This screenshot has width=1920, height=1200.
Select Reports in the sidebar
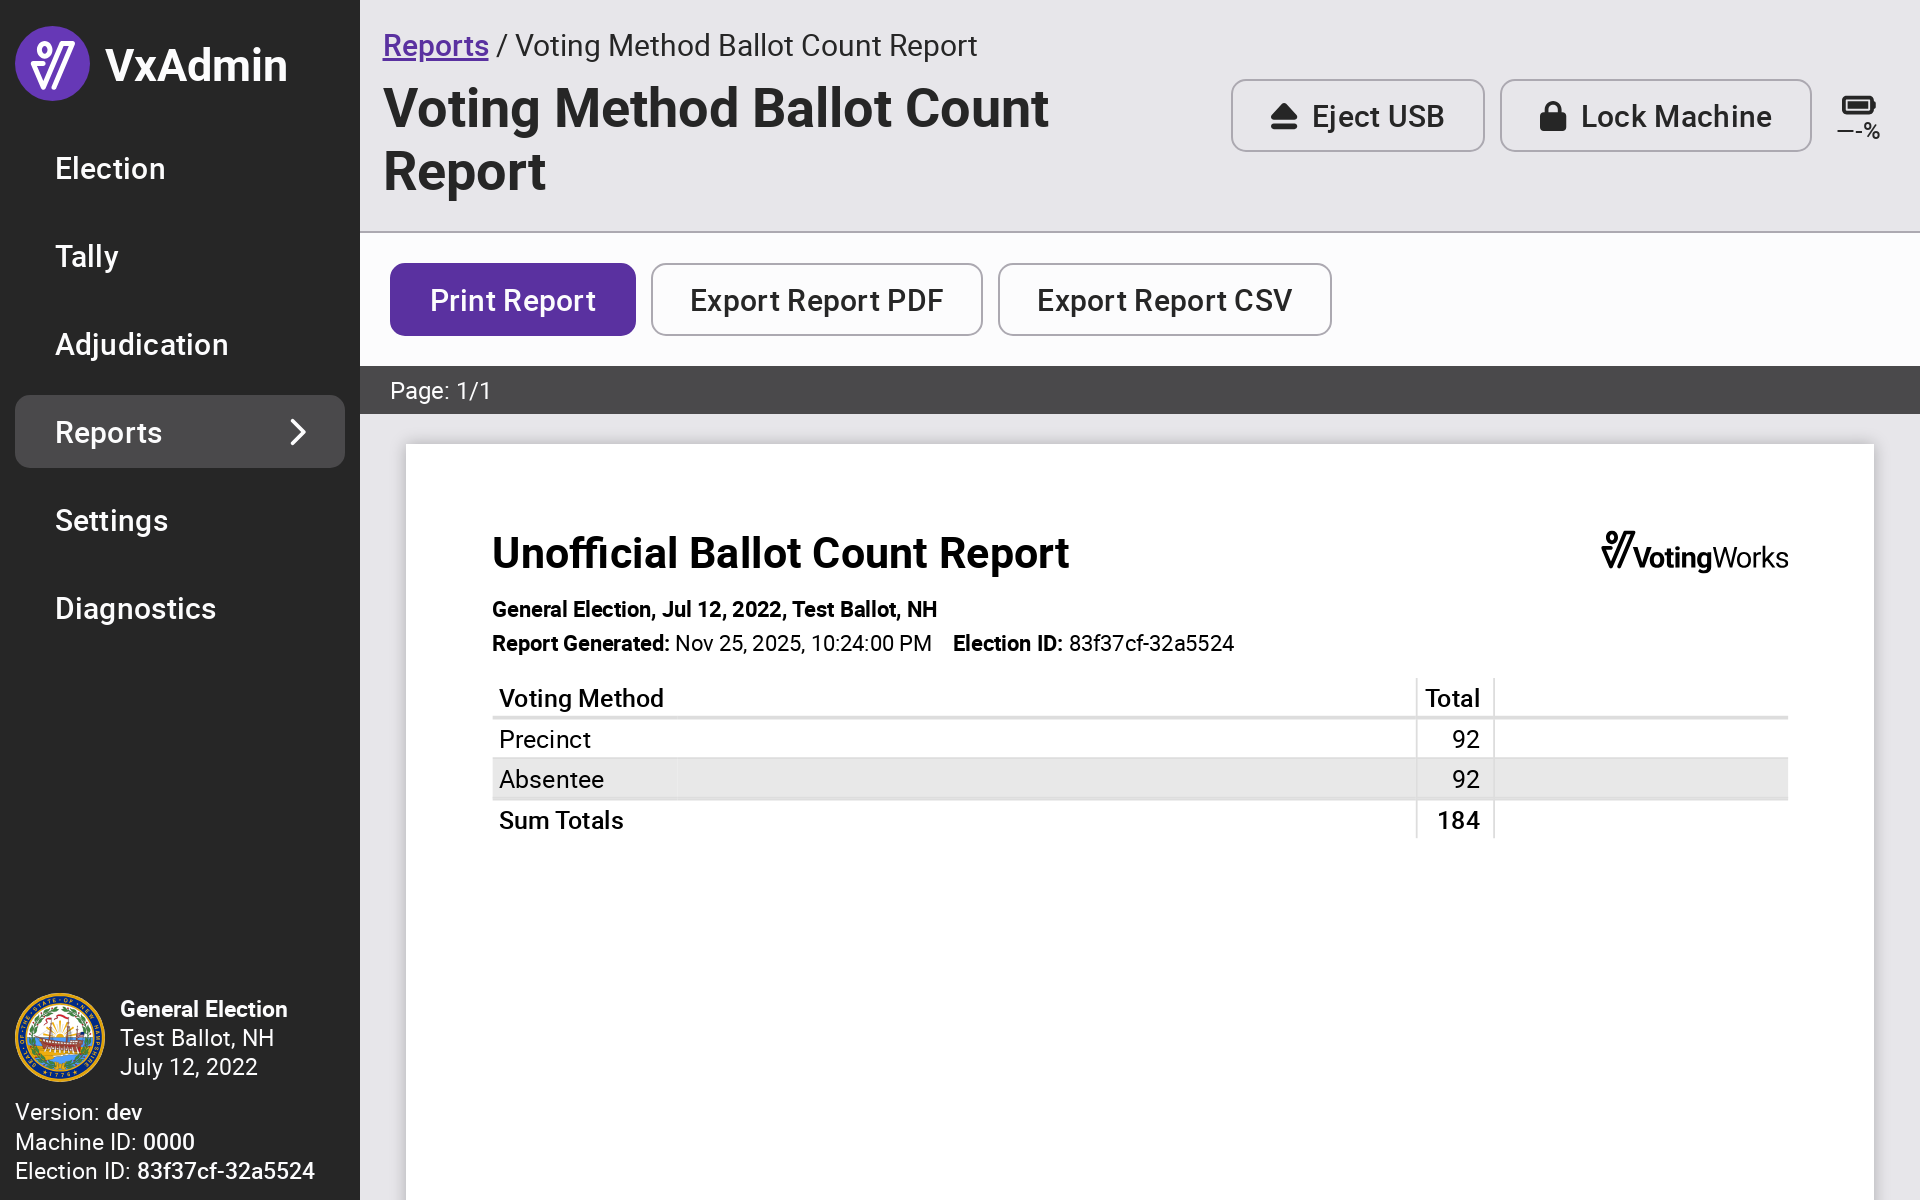tap(109, 432)
